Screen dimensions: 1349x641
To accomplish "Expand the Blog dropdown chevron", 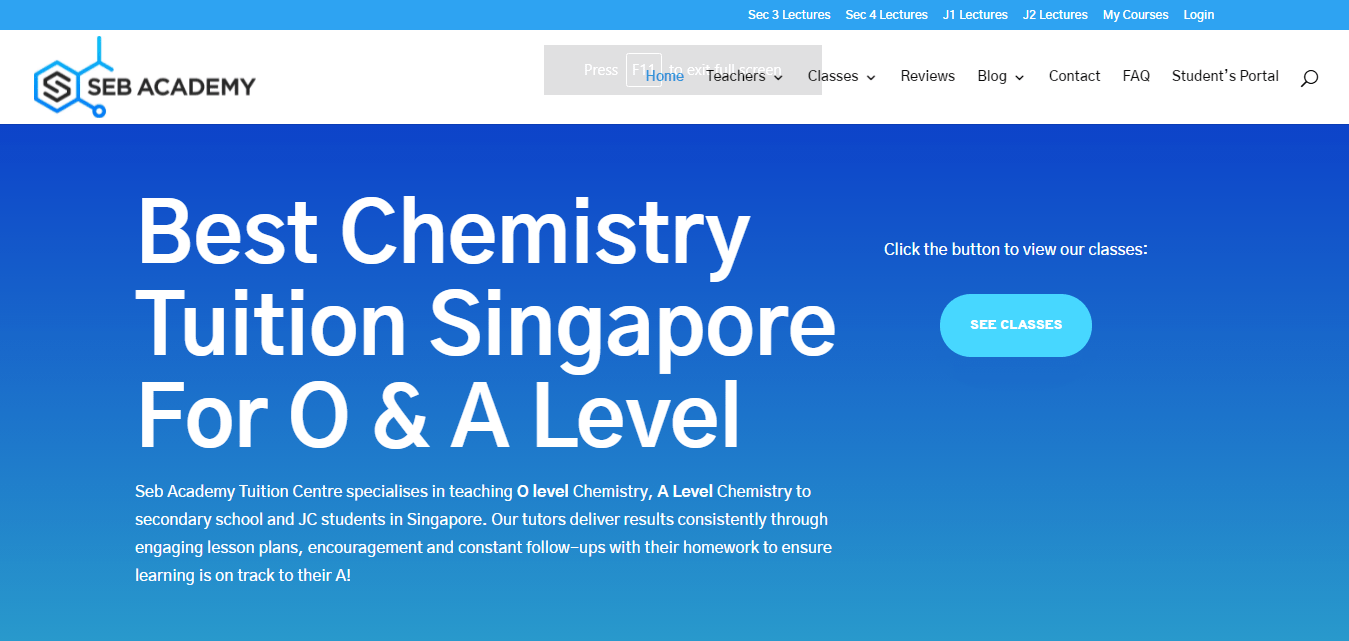I will click(x=1019, y=77).
